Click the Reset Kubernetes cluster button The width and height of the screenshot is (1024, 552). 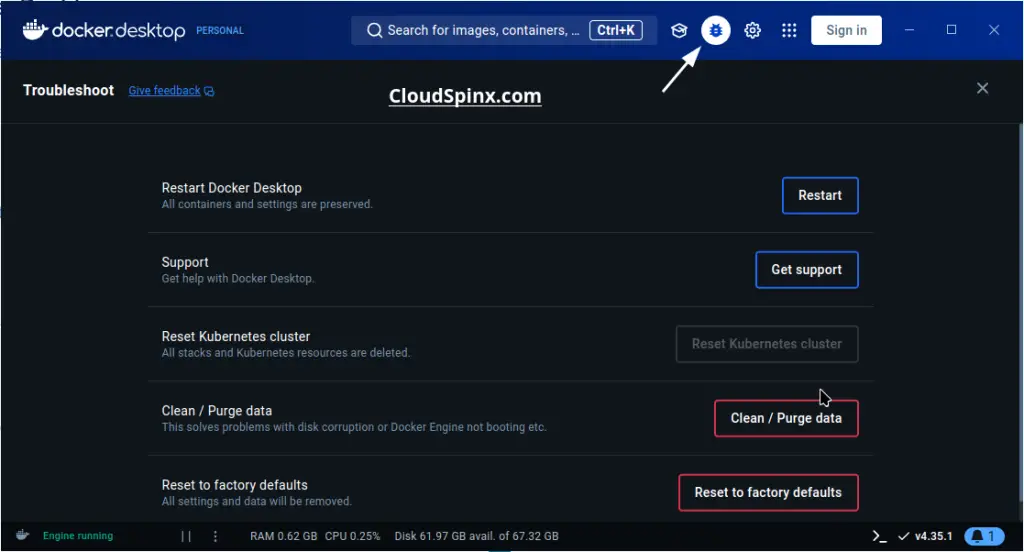[767, 344]
